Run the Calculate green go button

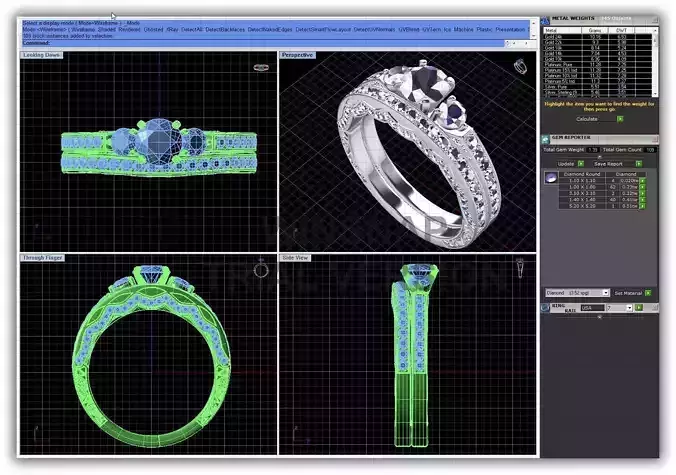coord(620,119)
